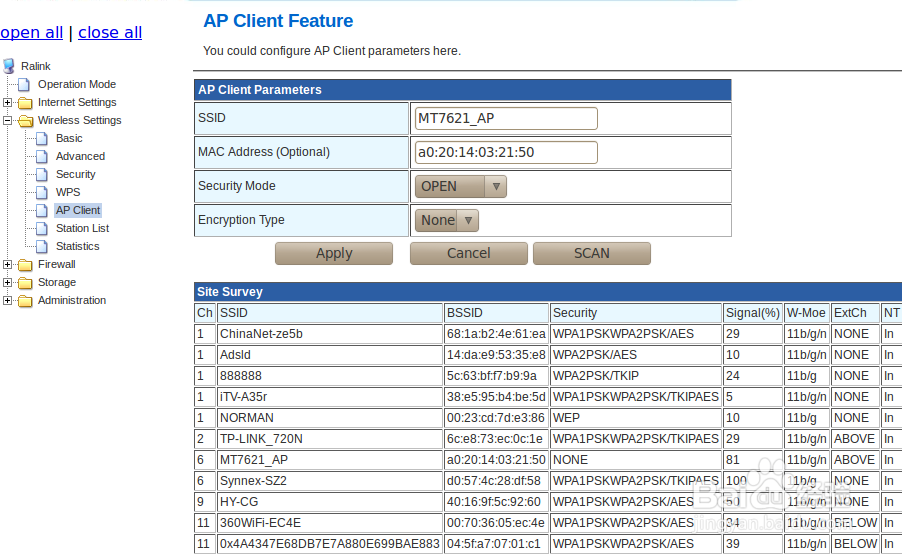
Task: Click the Advanced page icon
Action: click(x=41, y=156)
